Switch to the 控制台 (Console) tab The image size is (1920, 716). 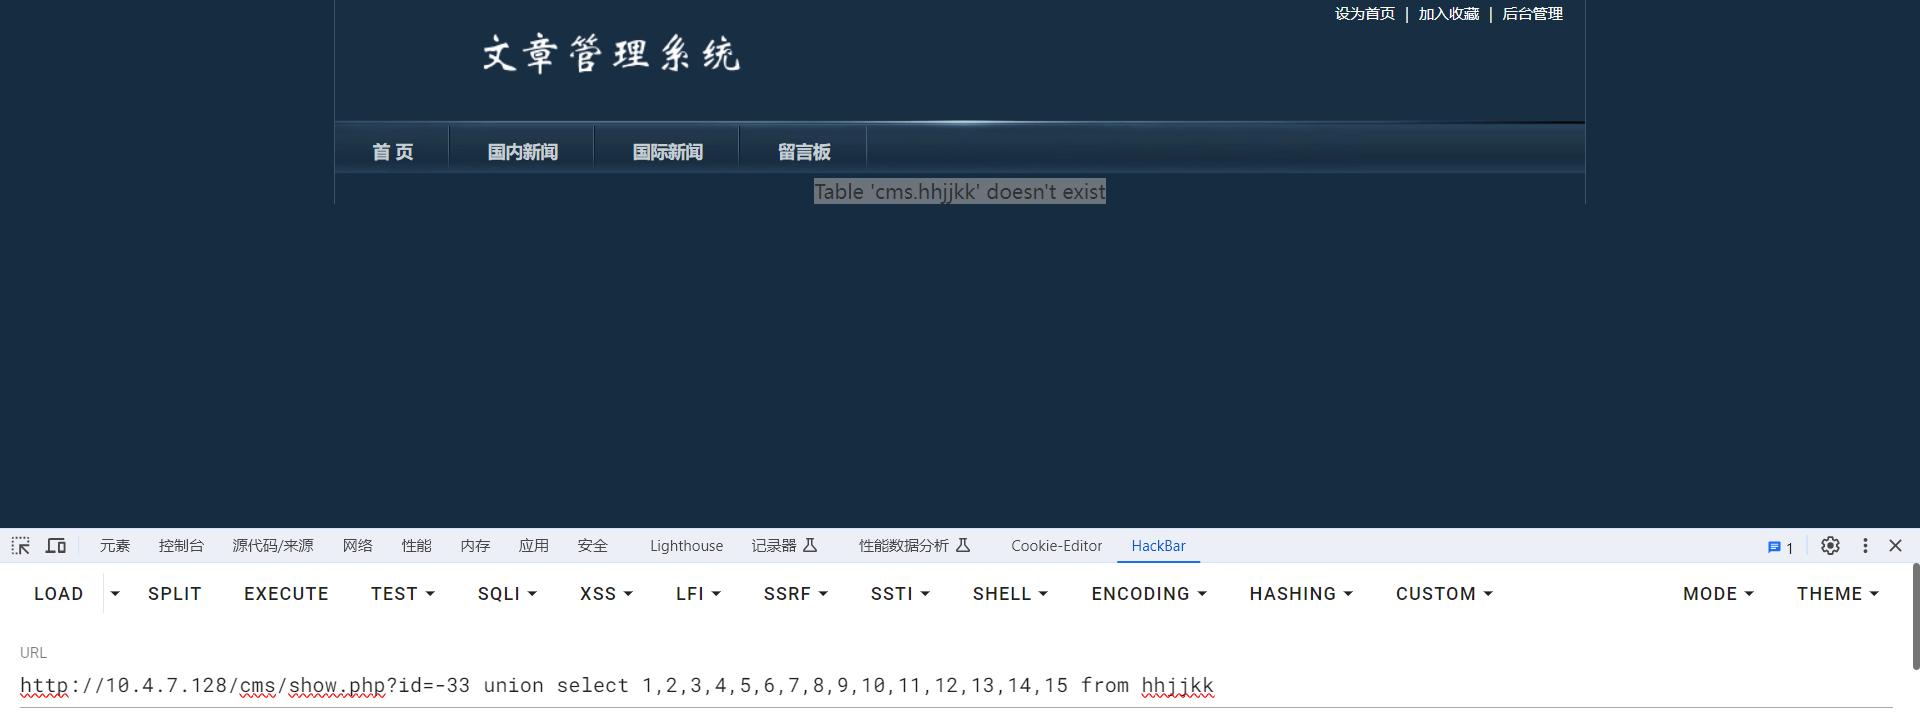point(181,546)
